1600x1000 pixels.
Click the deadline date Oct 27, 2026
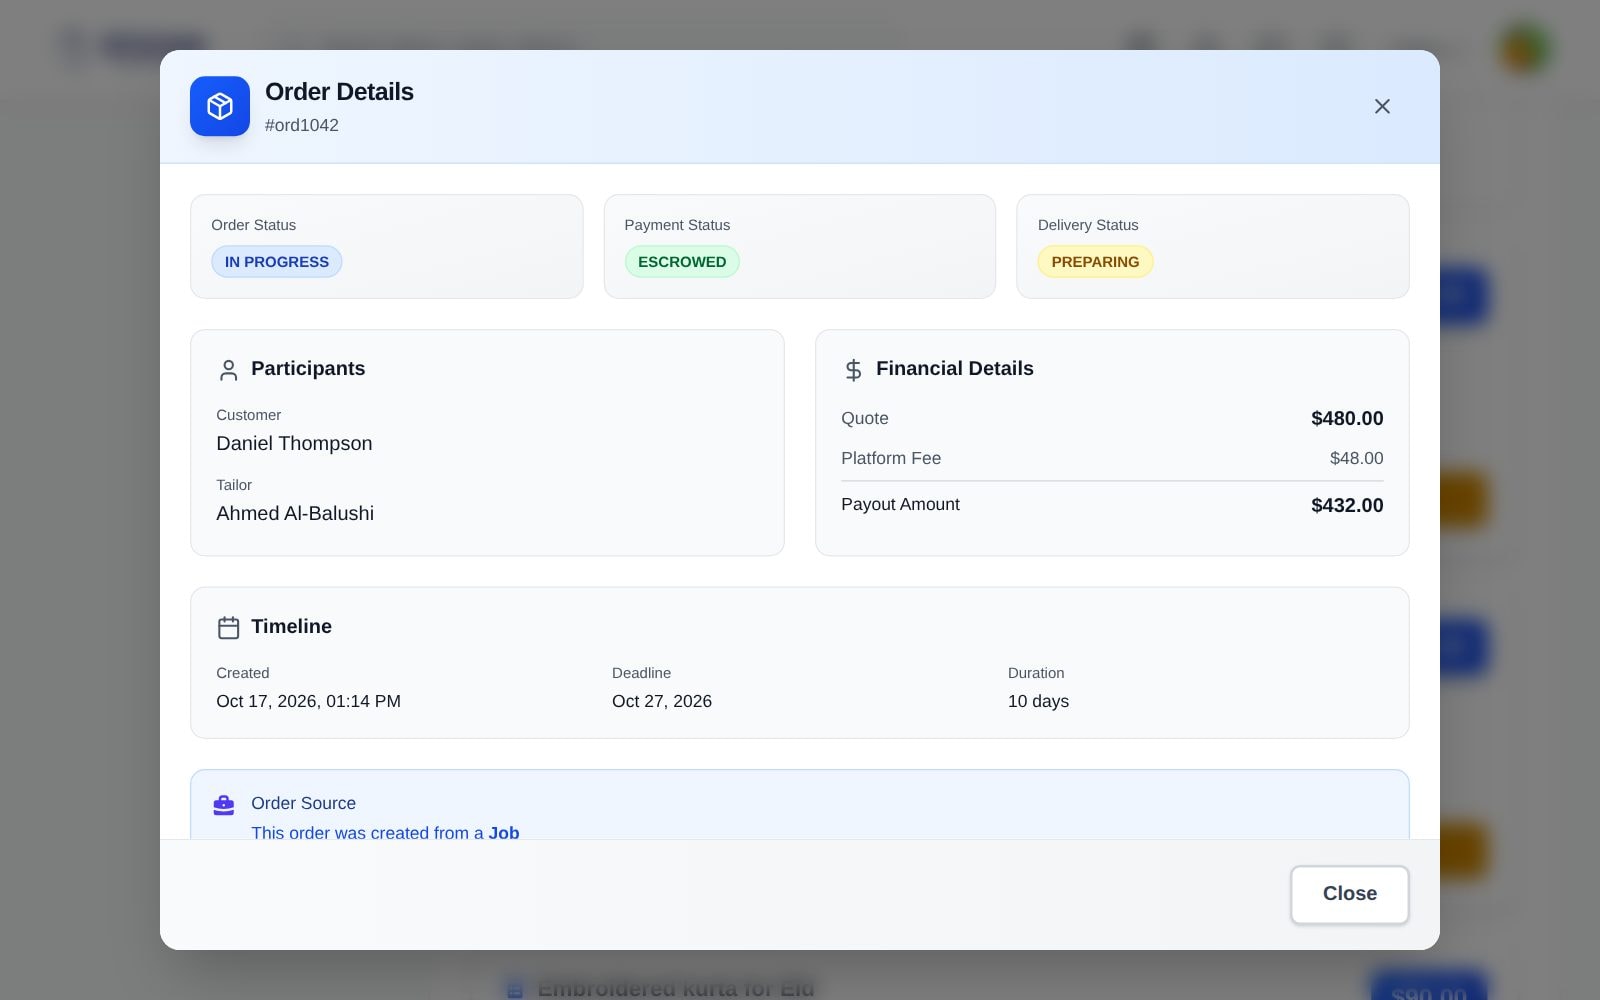[x=662, y=701]
